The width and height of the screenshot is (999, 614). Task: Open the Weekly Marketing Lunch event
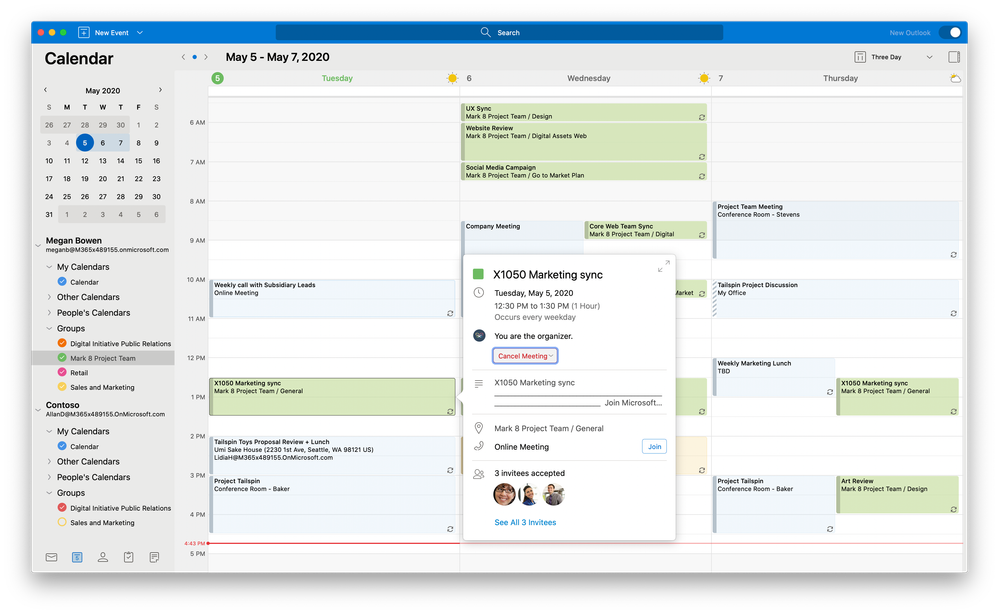(x=773, y=377)
